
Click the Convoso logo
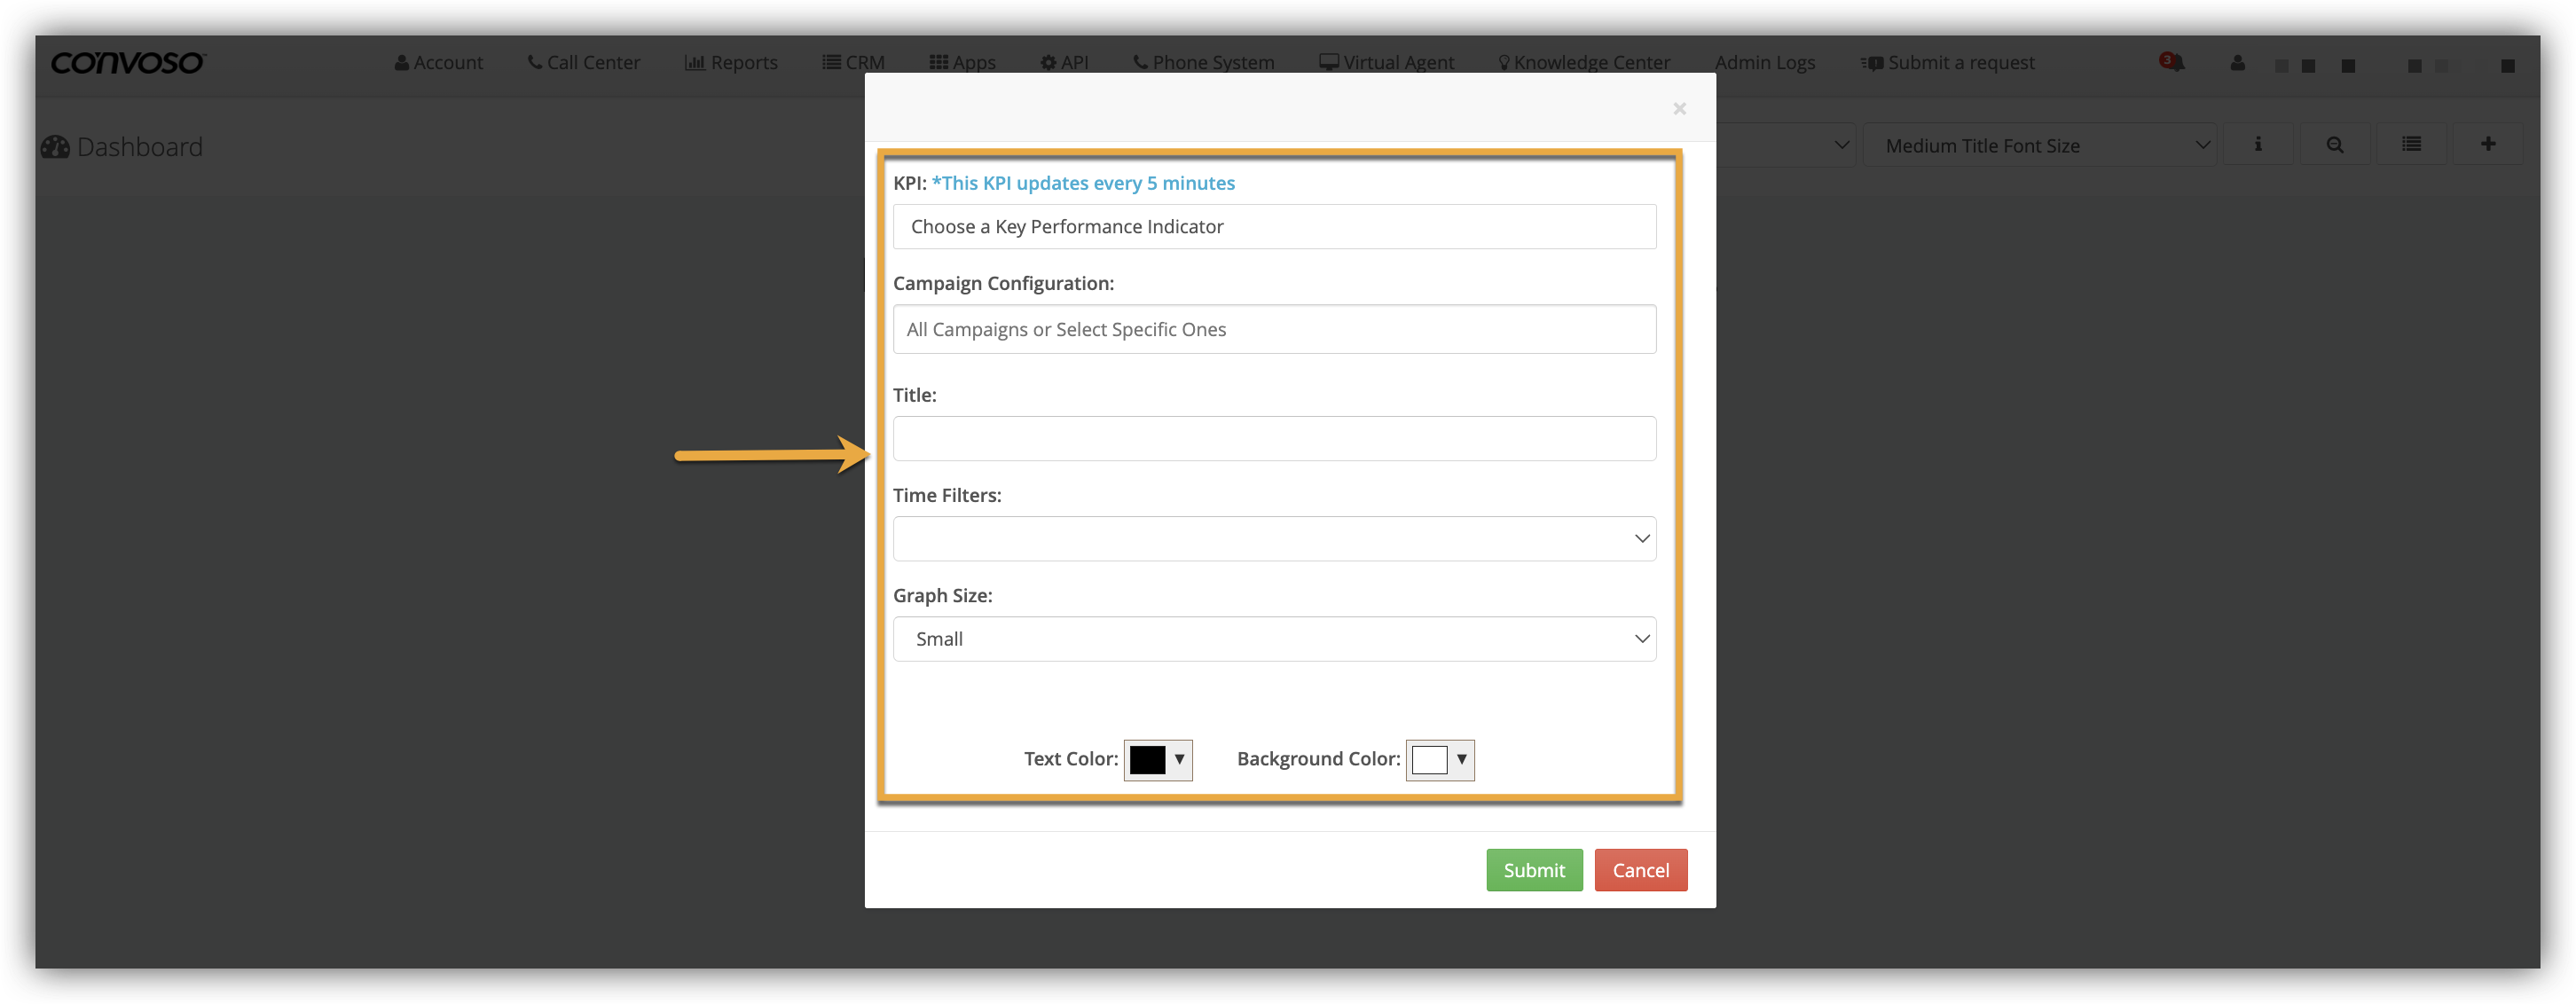coord(128,63)
